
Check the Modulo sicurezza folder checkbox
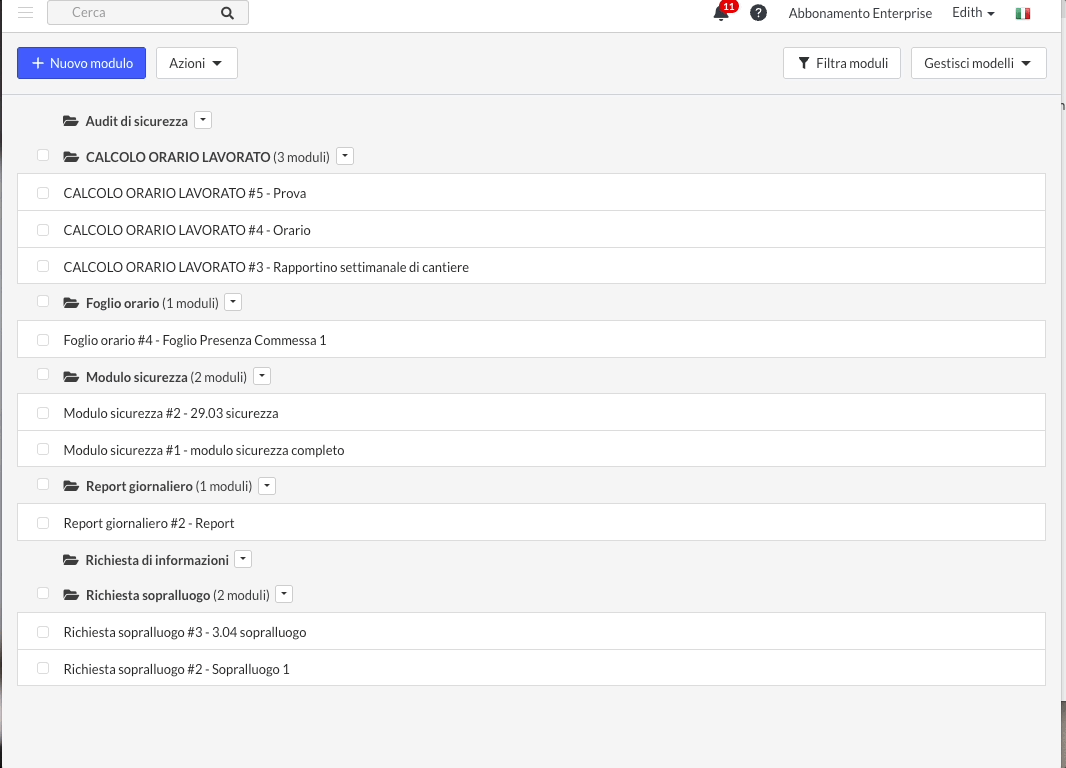click(x=43, y=375)
